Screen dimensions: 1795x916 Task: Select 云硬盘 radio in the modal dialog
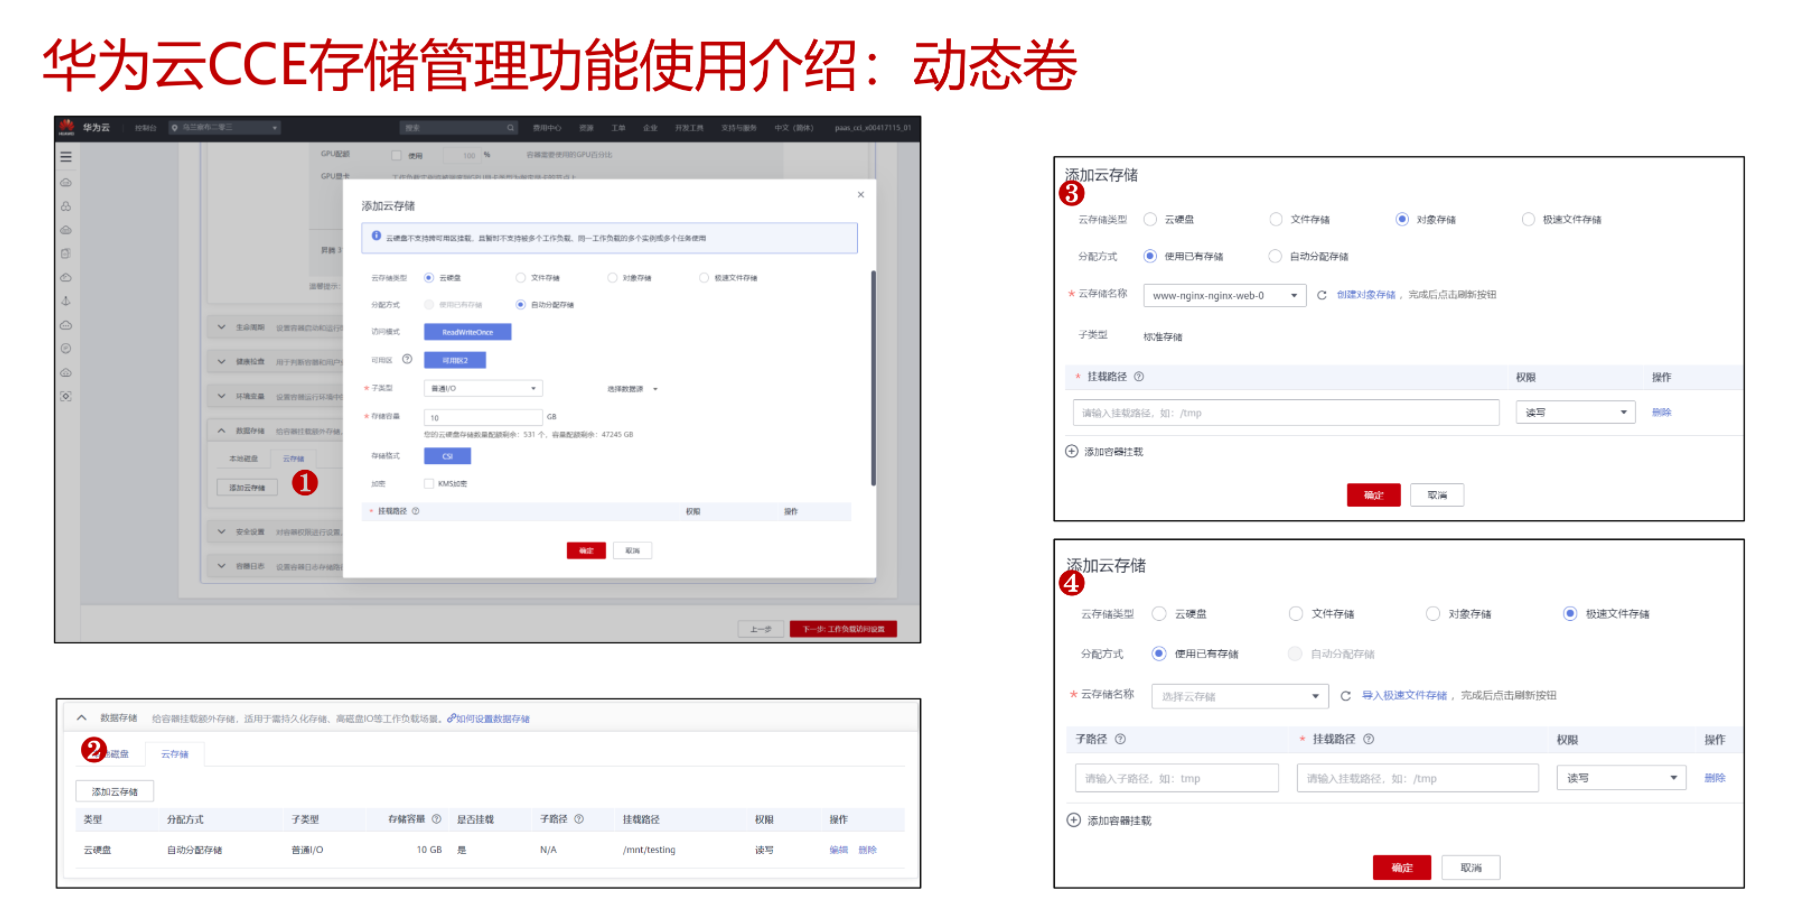click(429, 278)
